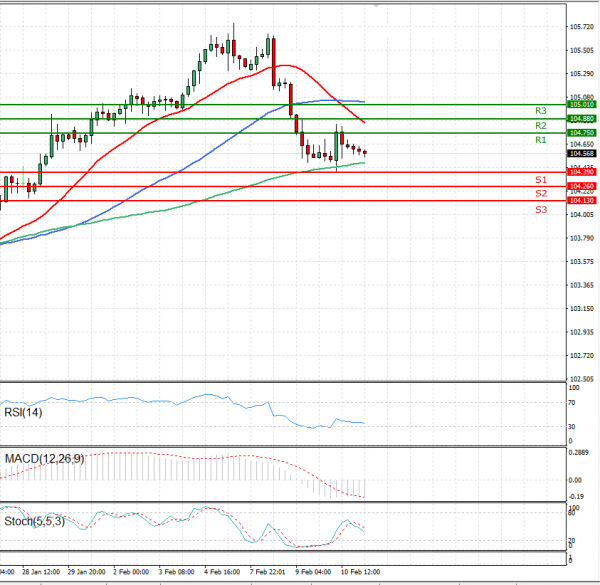Viewport: 600px width, 585px height.
Task: Click the RSI 30 level label
Action: [x=571, y=427]
